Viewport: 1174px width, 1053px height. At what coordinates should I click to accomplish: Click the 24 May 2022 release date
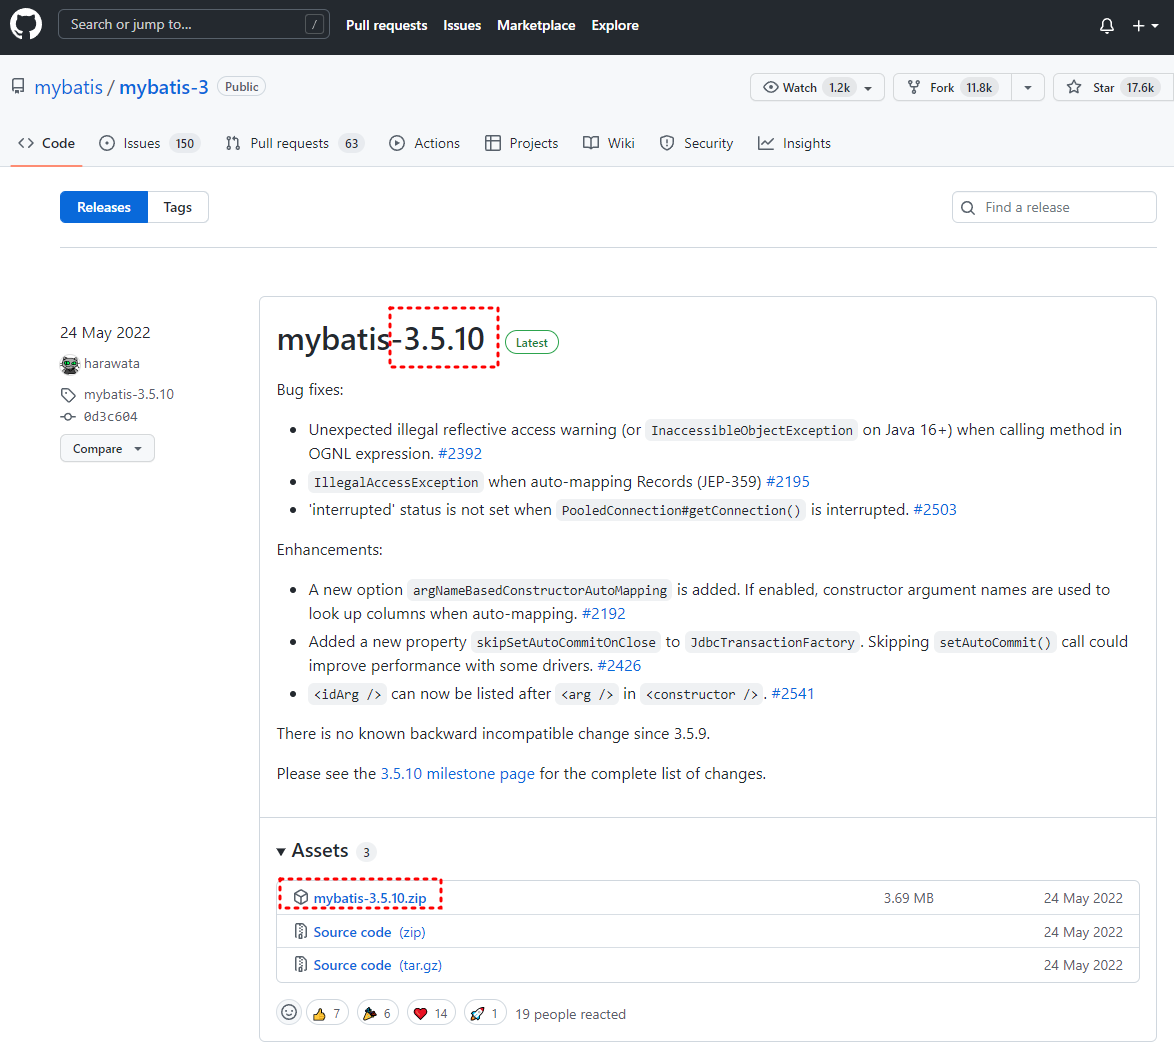[105, 333]
